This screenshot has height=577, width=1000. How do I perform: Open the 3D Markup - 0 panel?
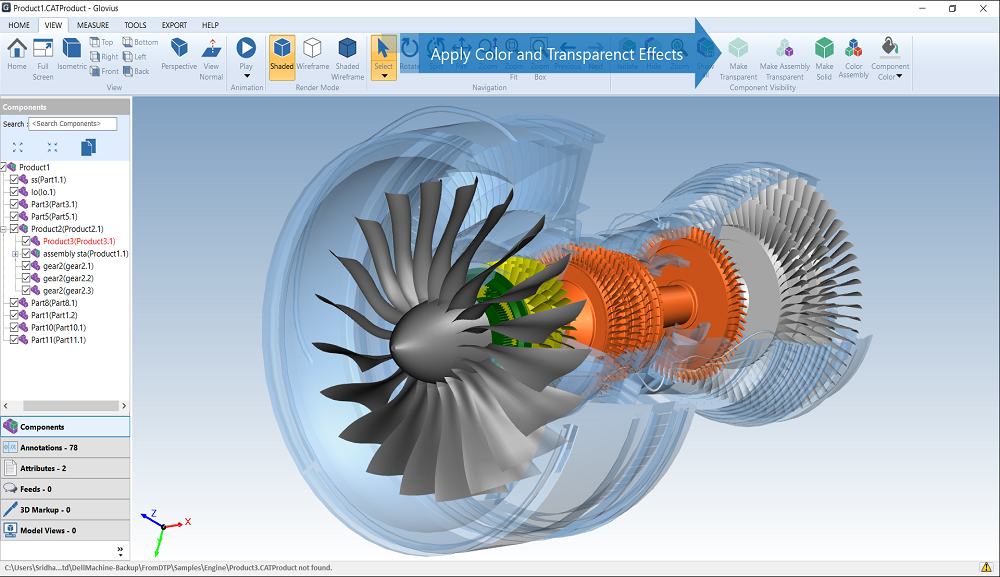pos(65,509)
